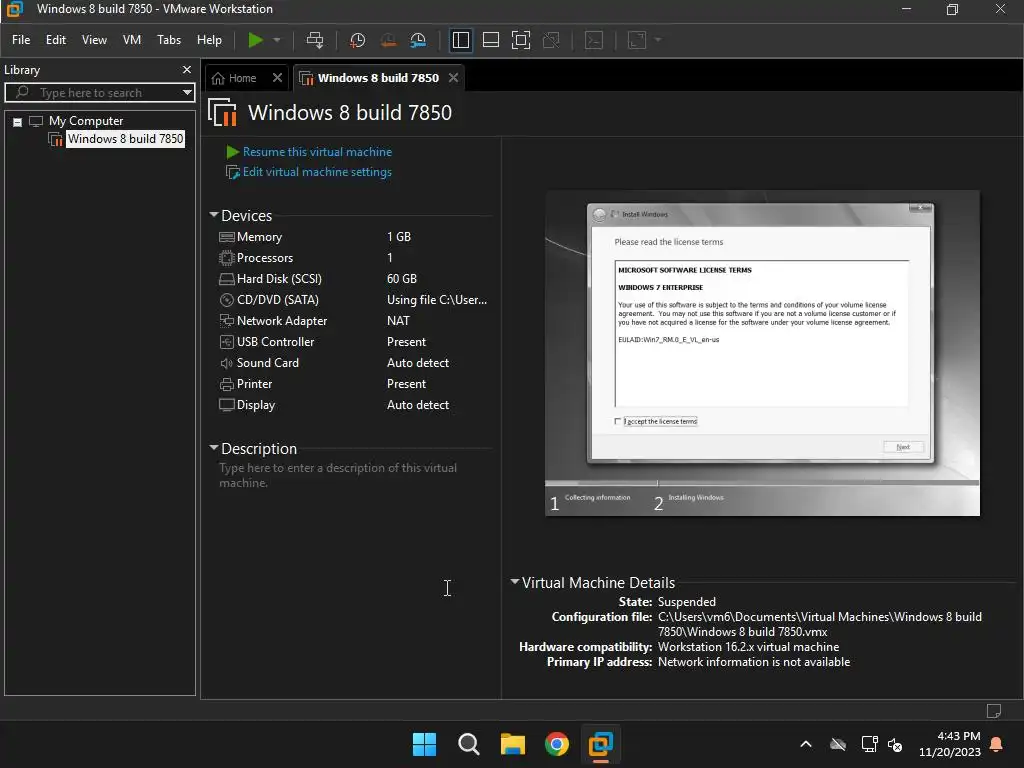
Task: Click the Suspended state text
Action: click(686, 602)
